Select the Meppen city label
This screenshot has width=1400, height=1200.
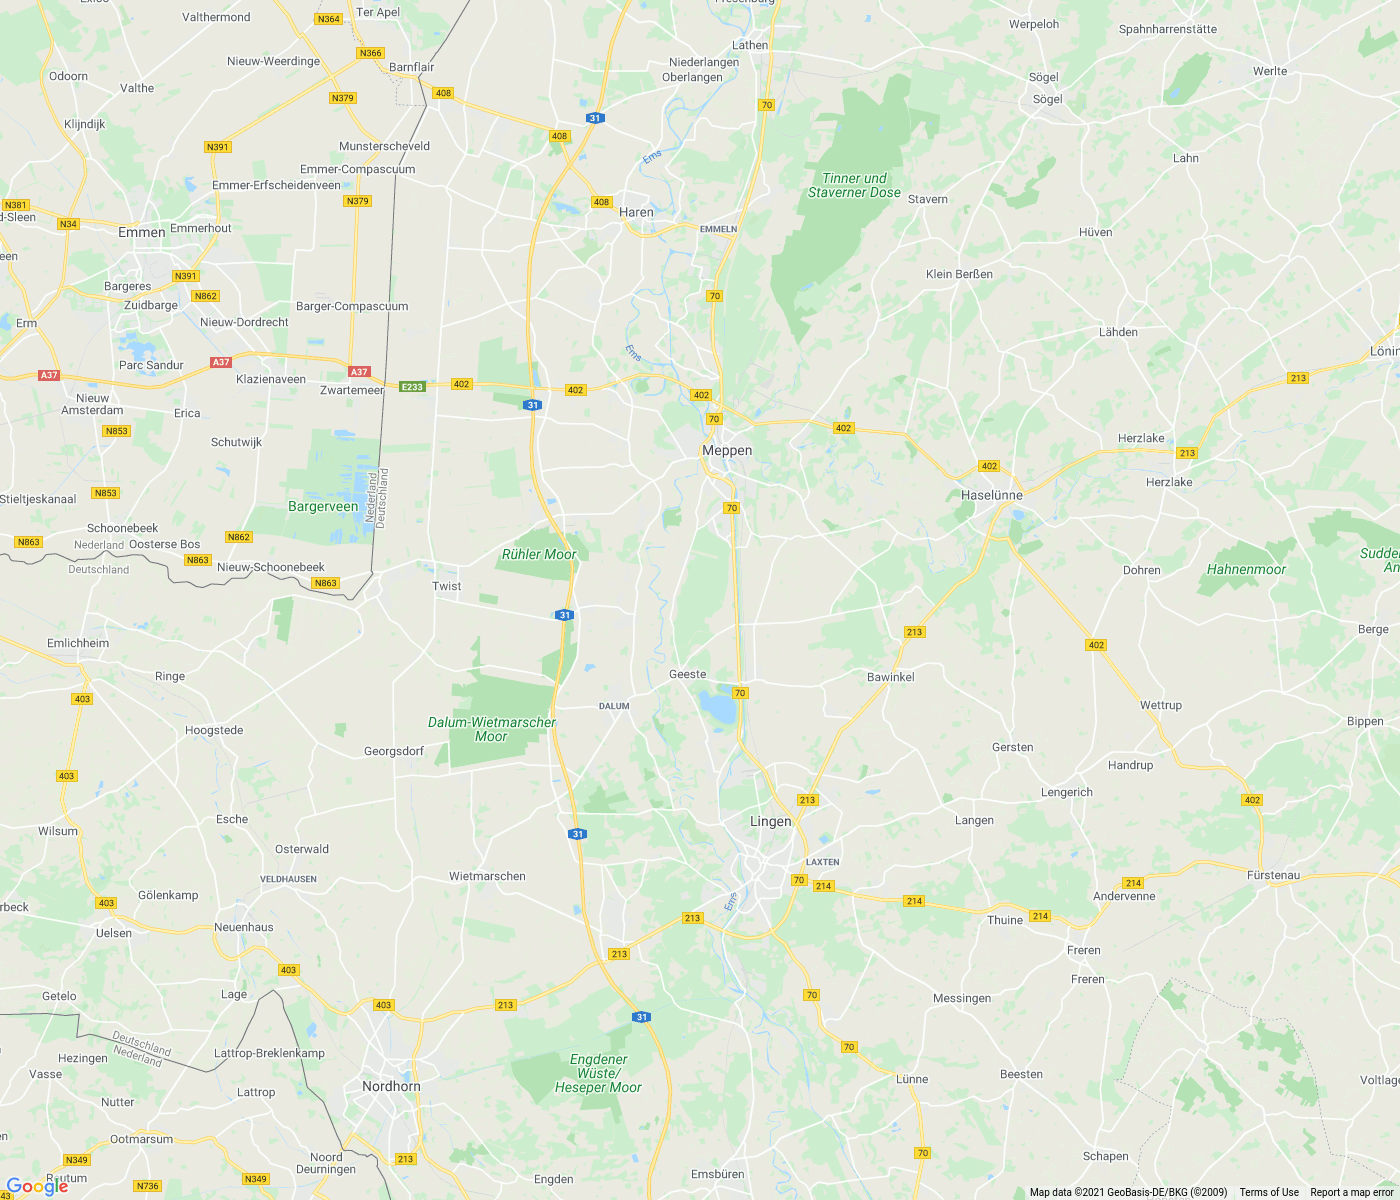727,451
